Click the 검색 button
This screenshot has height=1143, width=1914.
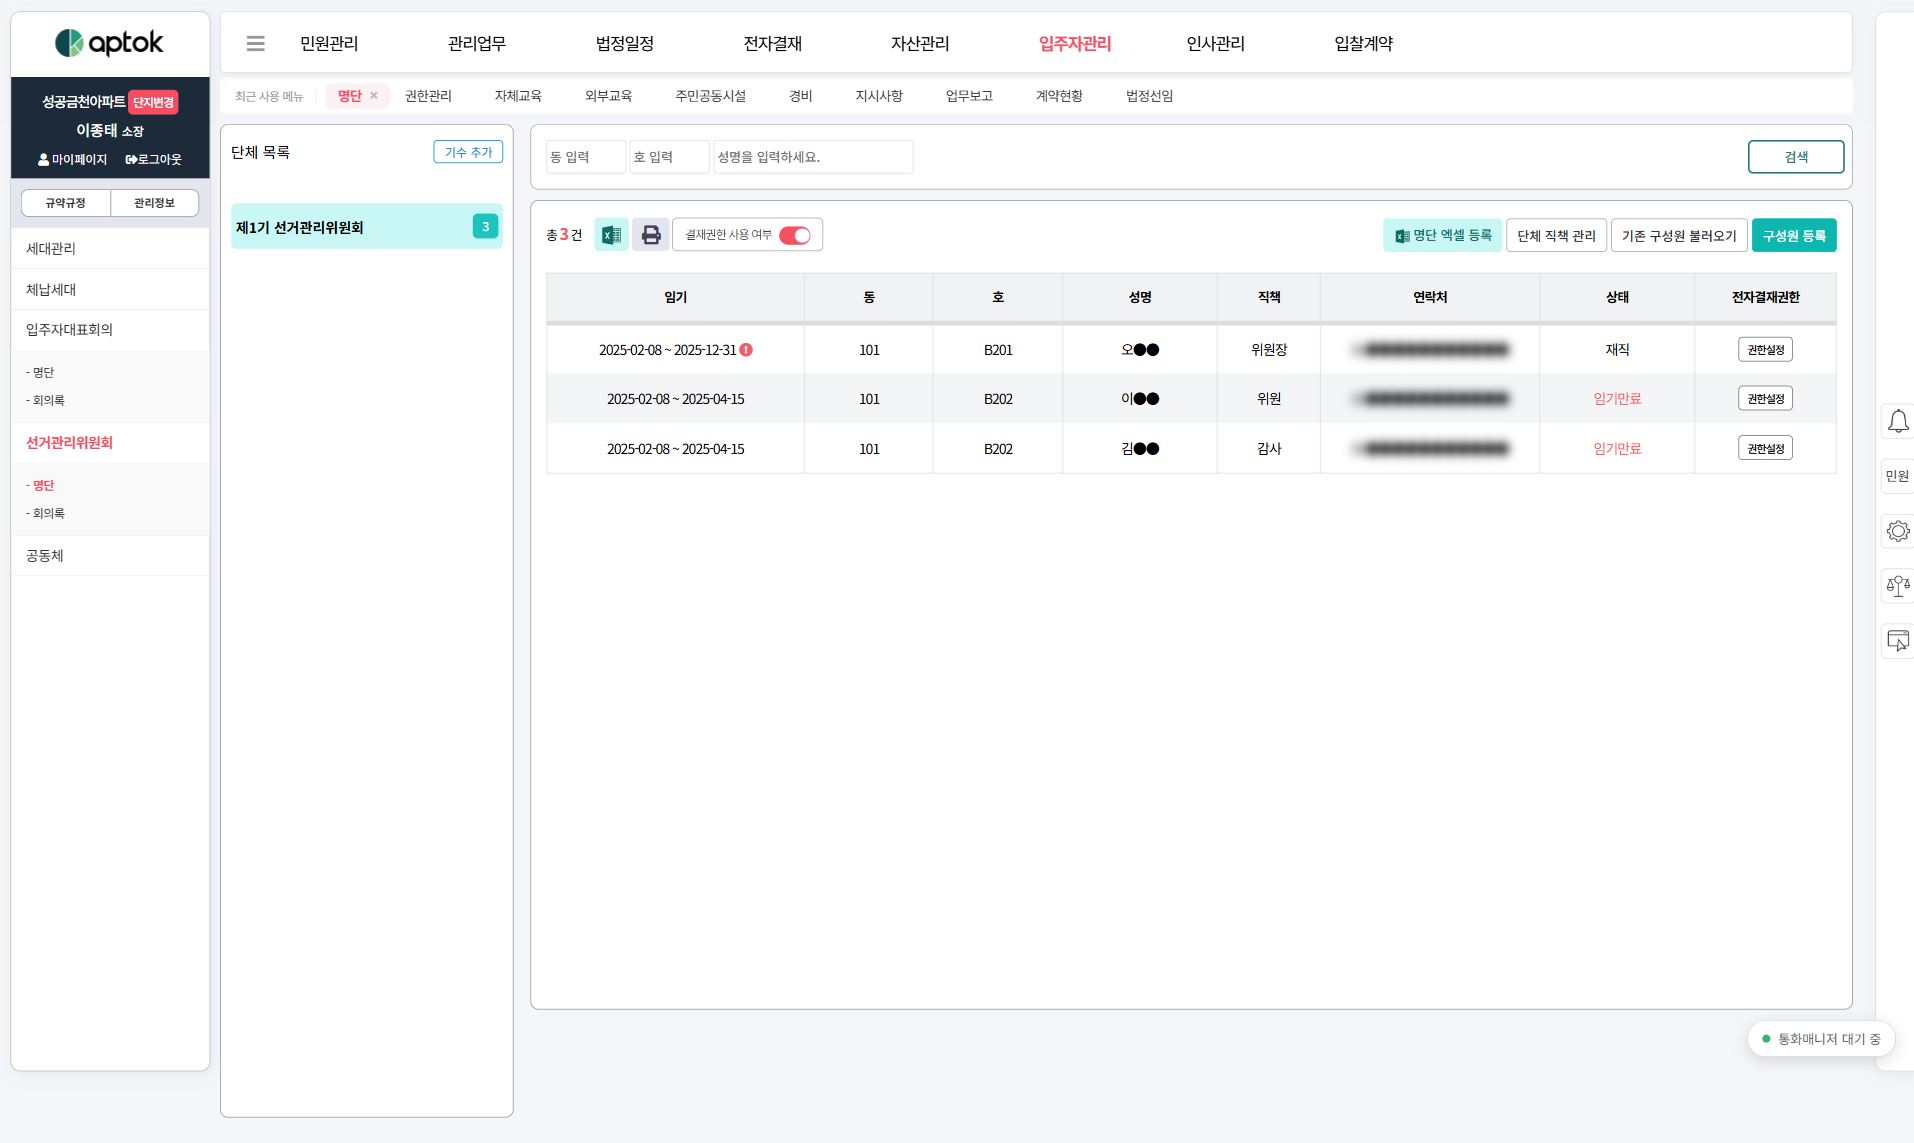point(1796,157)
